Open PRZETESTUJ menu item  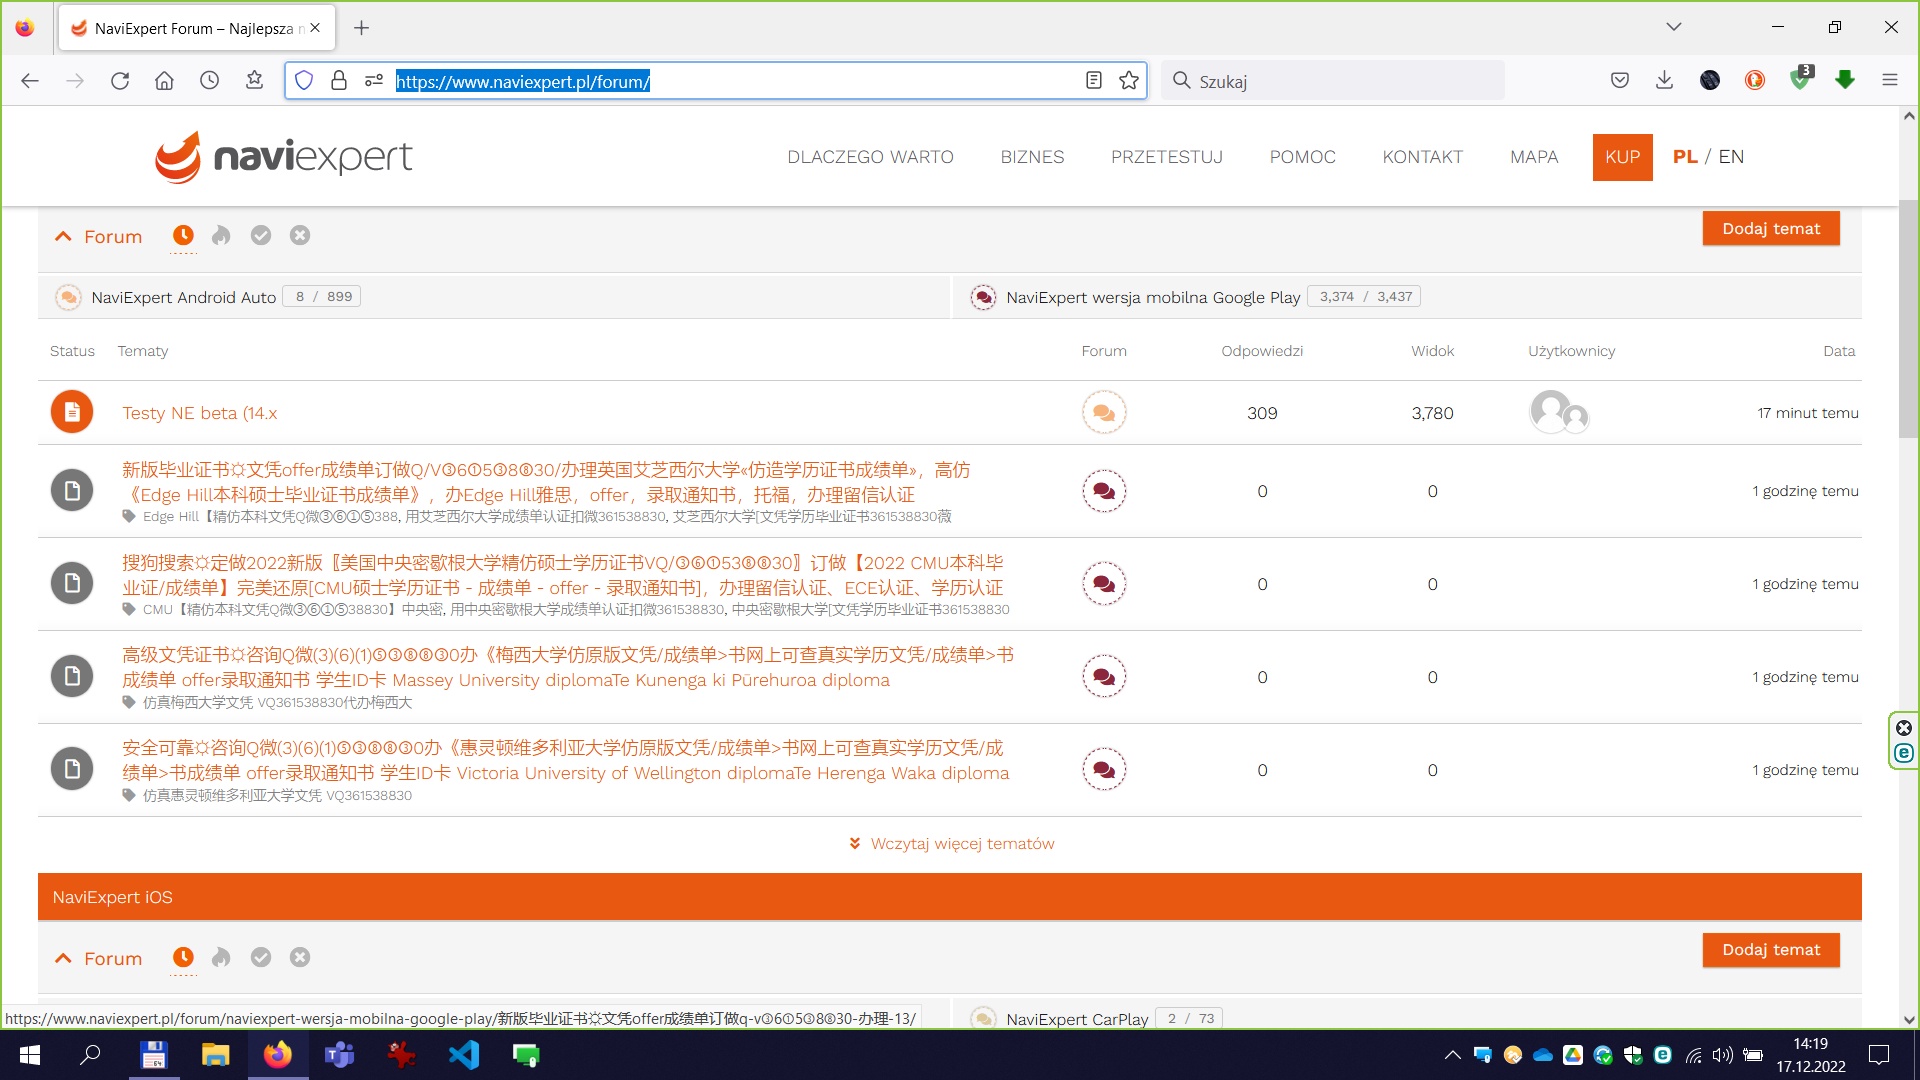pos(1167,157)
